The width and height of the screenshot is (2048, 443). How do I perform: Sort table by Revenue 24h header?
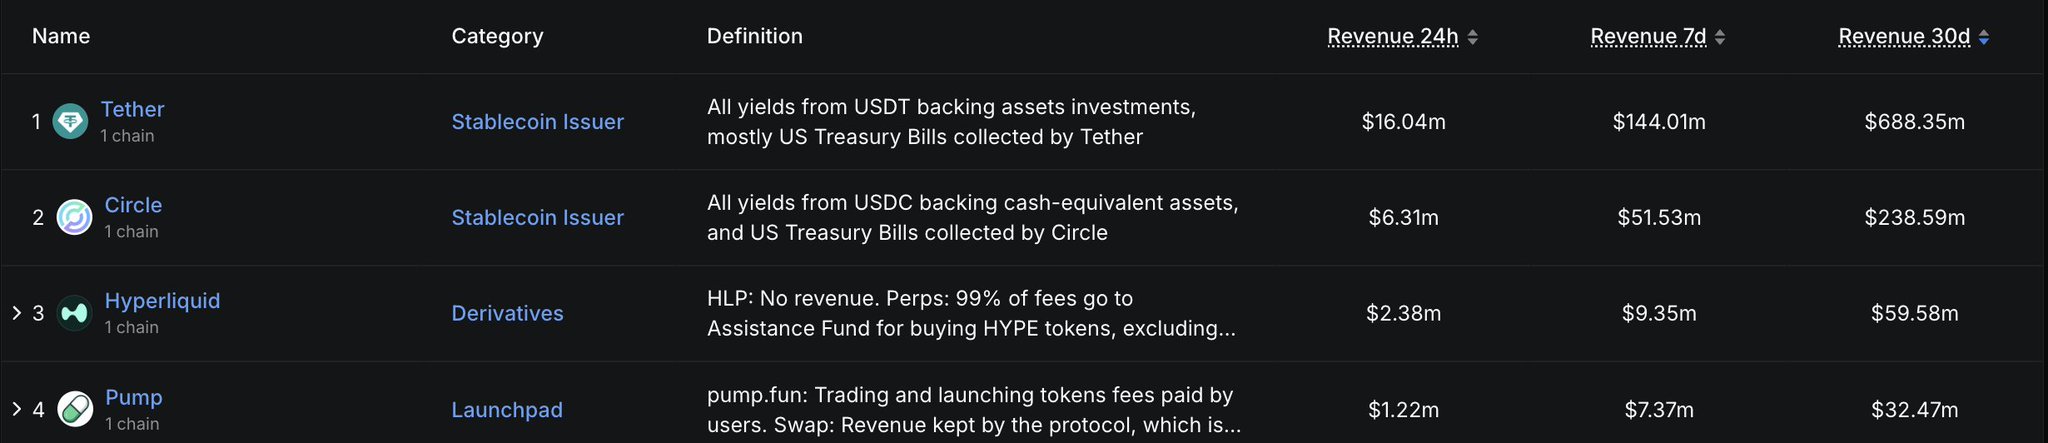(x=1392, y=36)
